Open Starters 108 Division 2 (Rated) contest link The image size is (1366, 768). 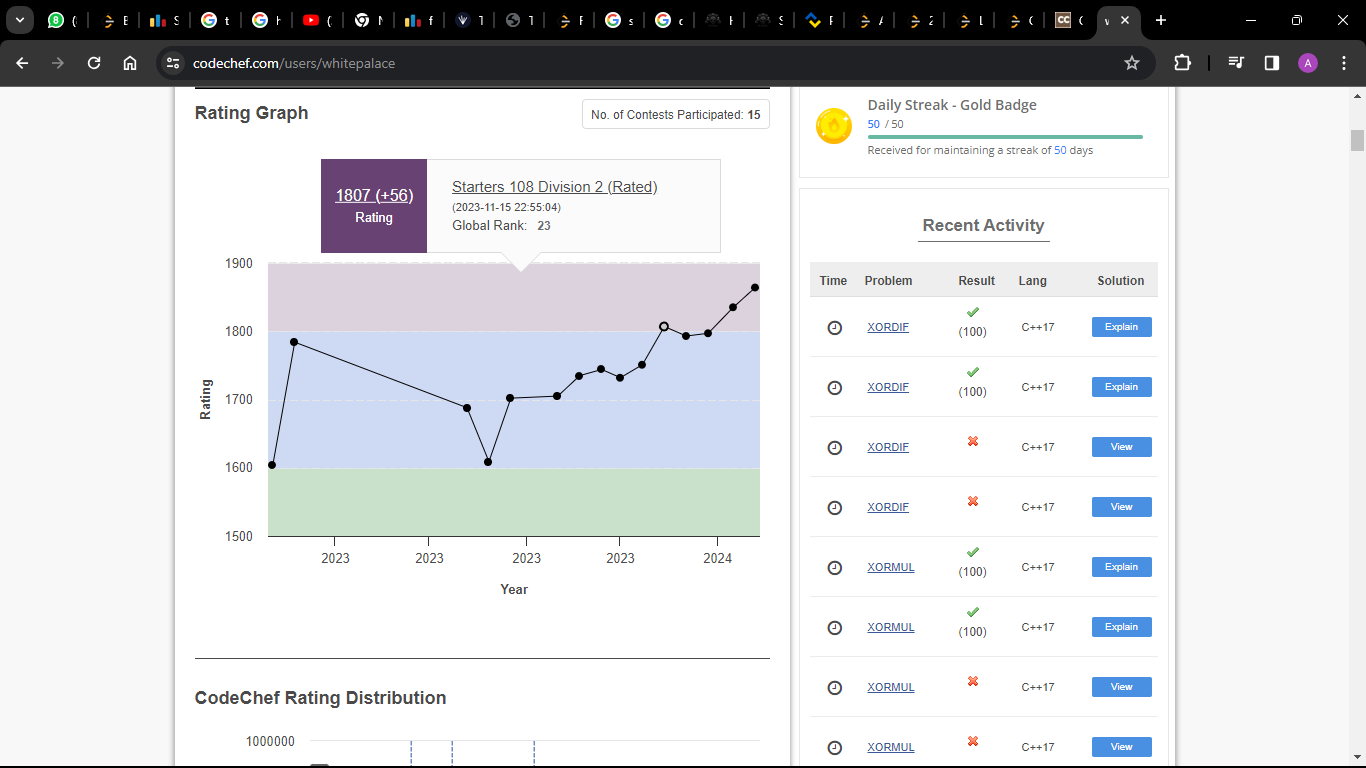(x=555, y=187)
